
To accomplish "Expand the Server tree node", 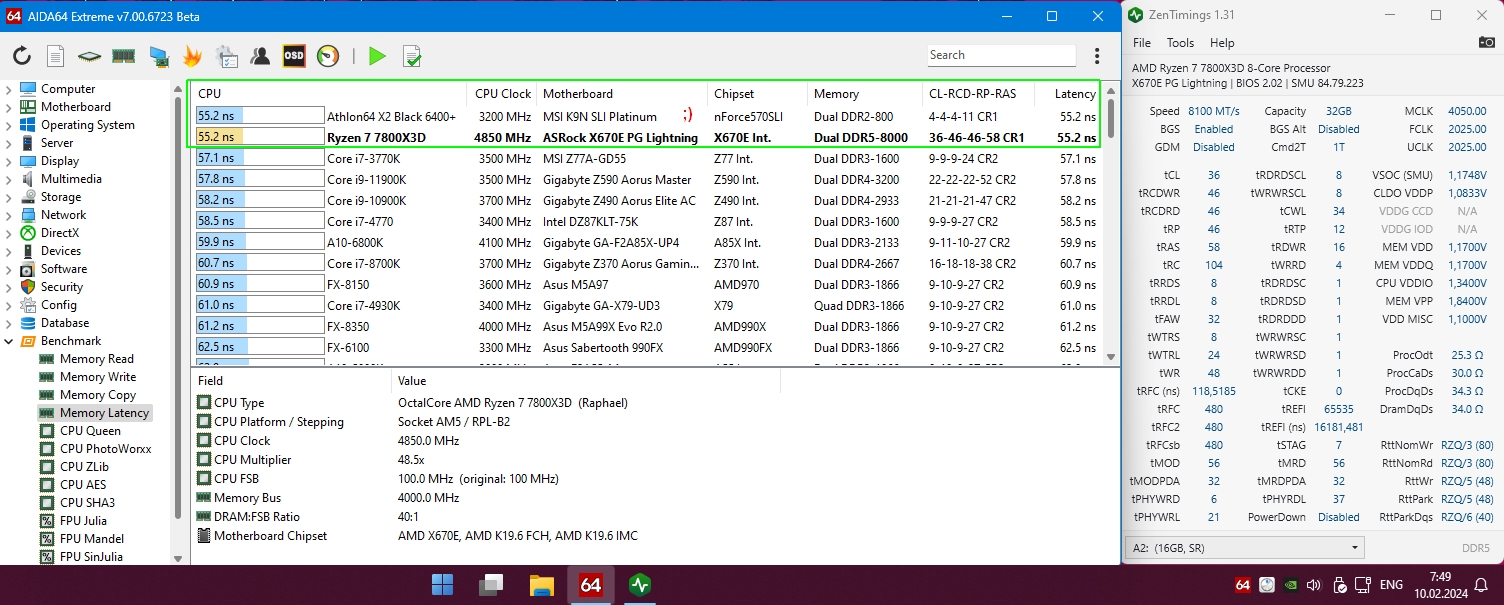I will point(9,143).
